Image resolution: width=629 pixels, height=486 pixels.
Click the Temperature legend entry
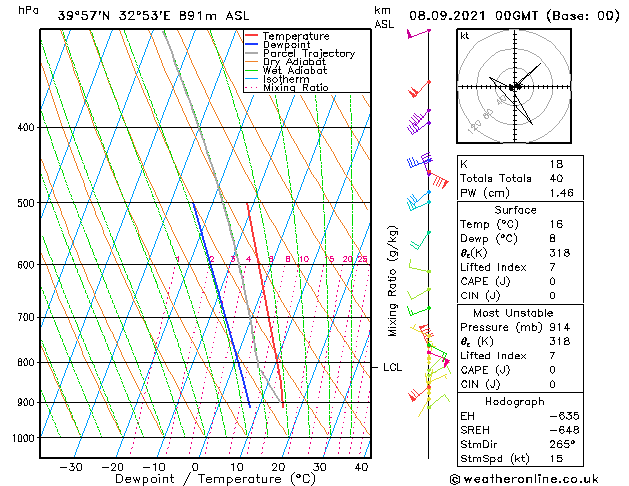tap(296, 36)
